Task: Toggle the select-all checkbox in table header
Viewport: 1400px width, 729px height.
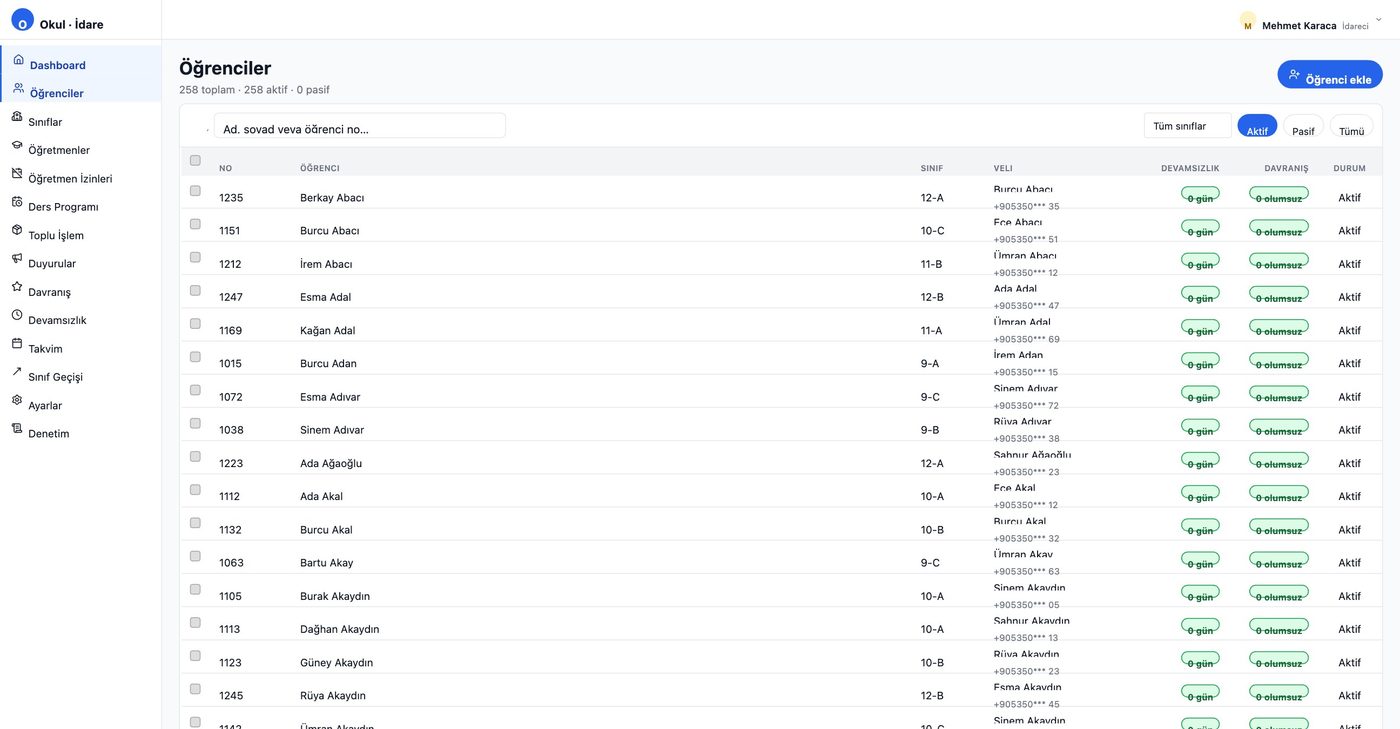Action: pos(195,160)
